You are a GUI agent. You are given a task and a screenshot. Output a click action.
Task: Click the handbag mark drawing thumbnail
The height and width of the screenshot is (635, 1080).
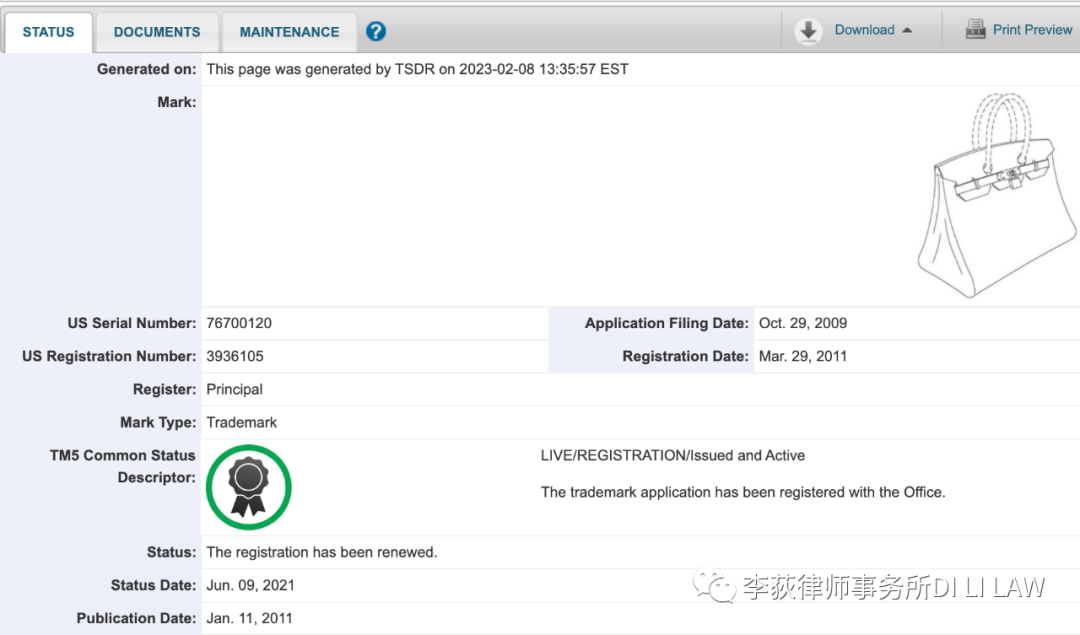point(997,196)
